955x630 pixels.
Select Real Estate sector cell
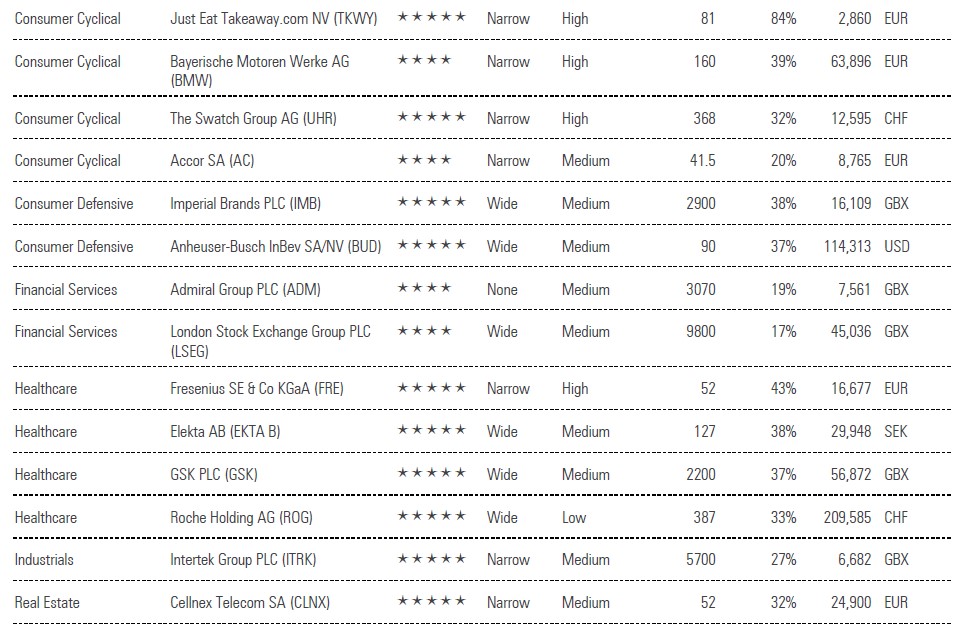point(47,602)
